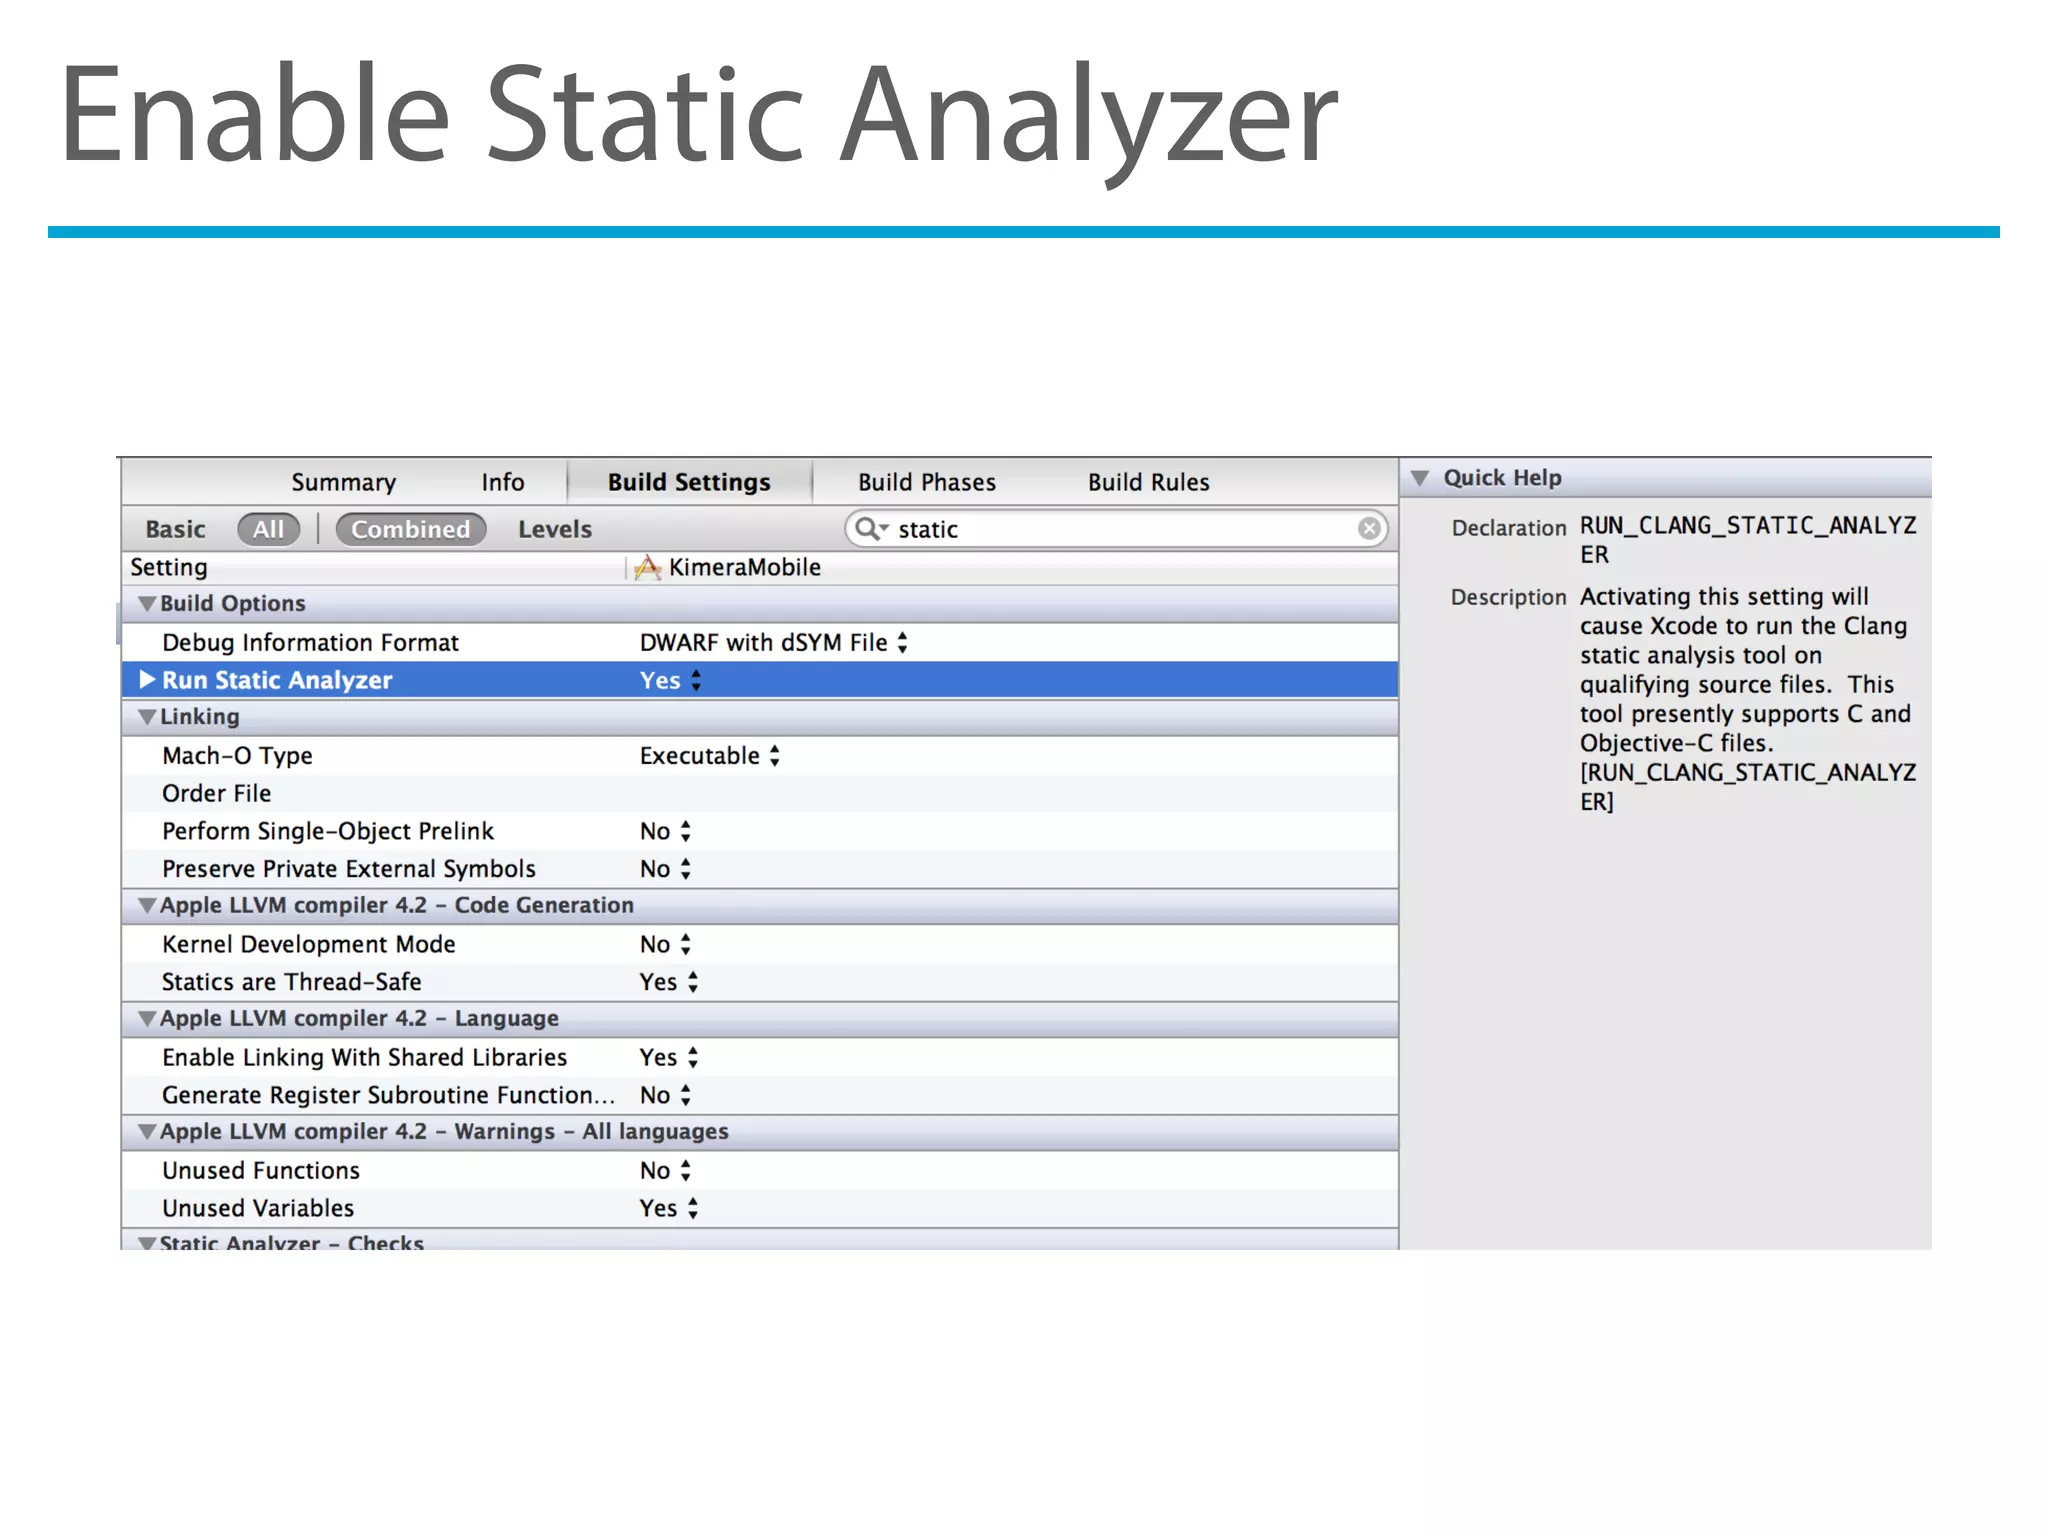
Task: Select Generate Register Subroutine Function setting
Action: click(x=388, y=1095)
